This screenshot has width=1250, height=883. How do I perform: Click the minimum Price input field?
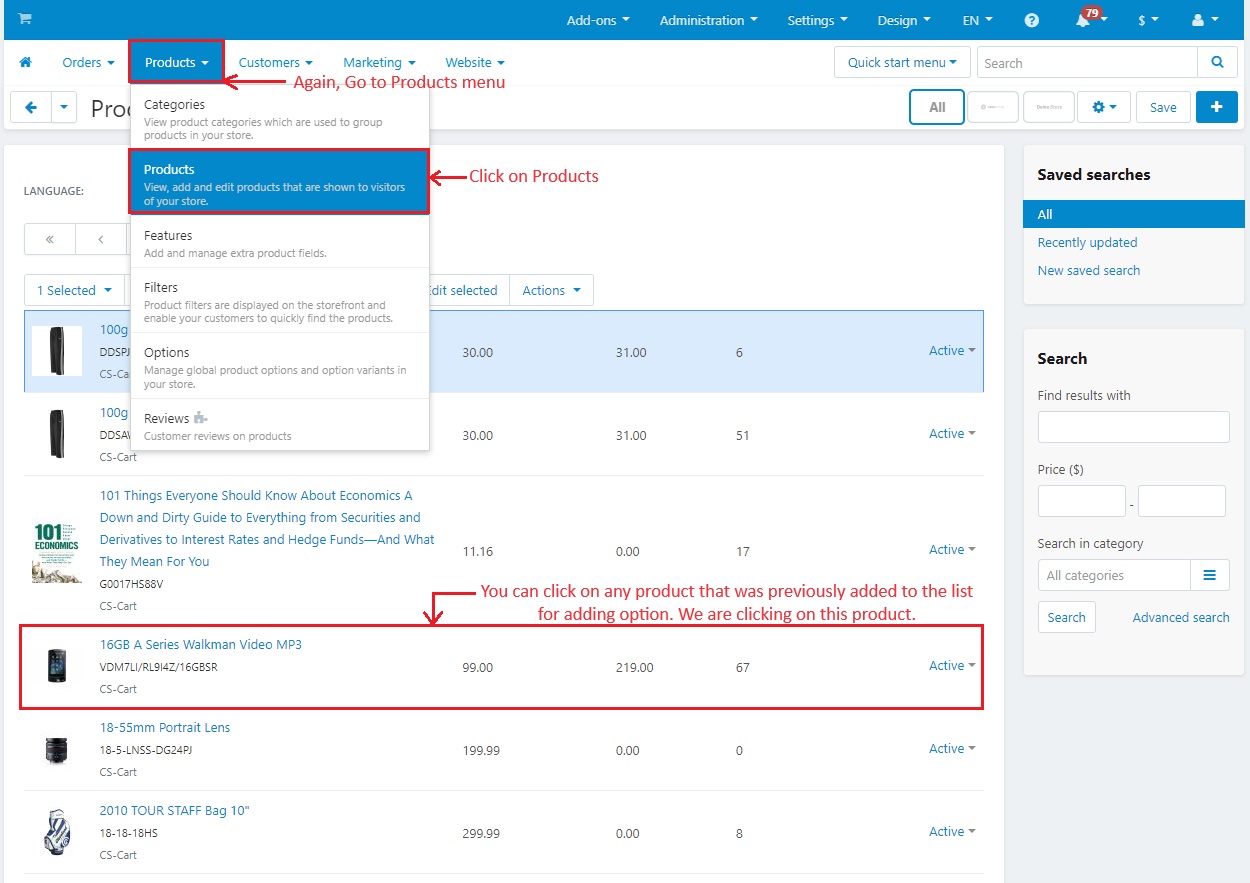coord(1082,501)
